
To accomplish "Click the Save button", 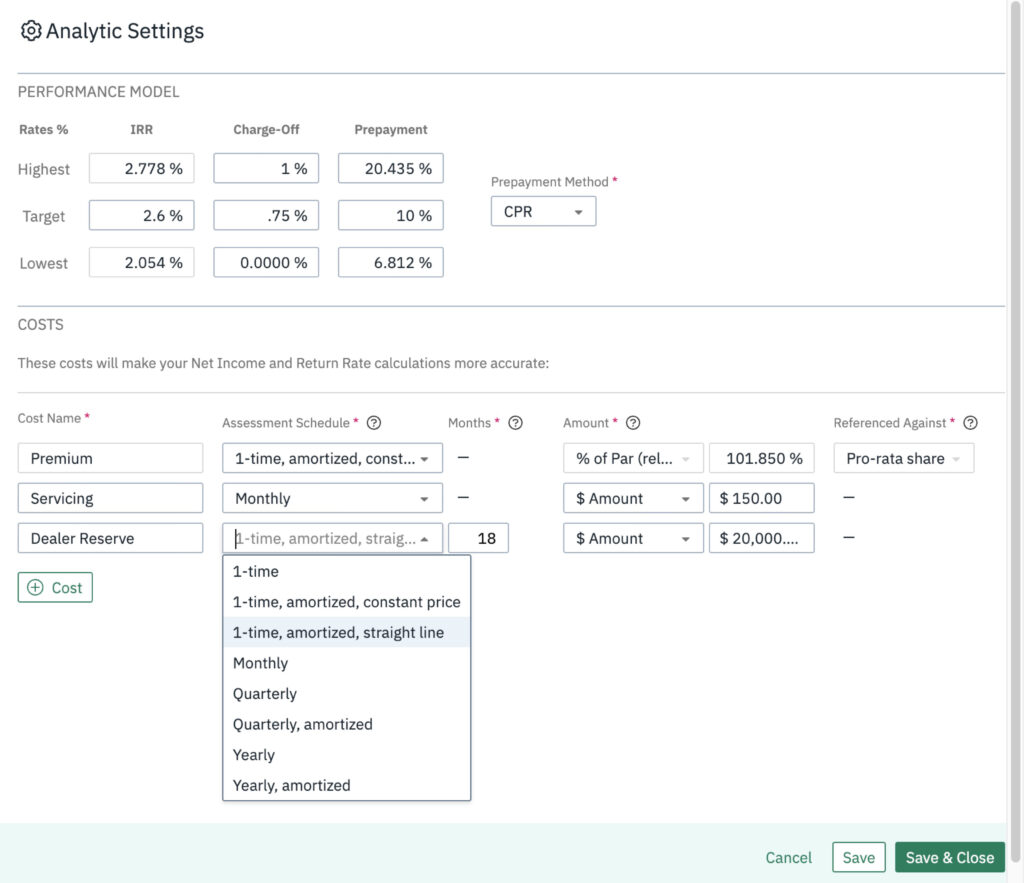I will [858, 857].
